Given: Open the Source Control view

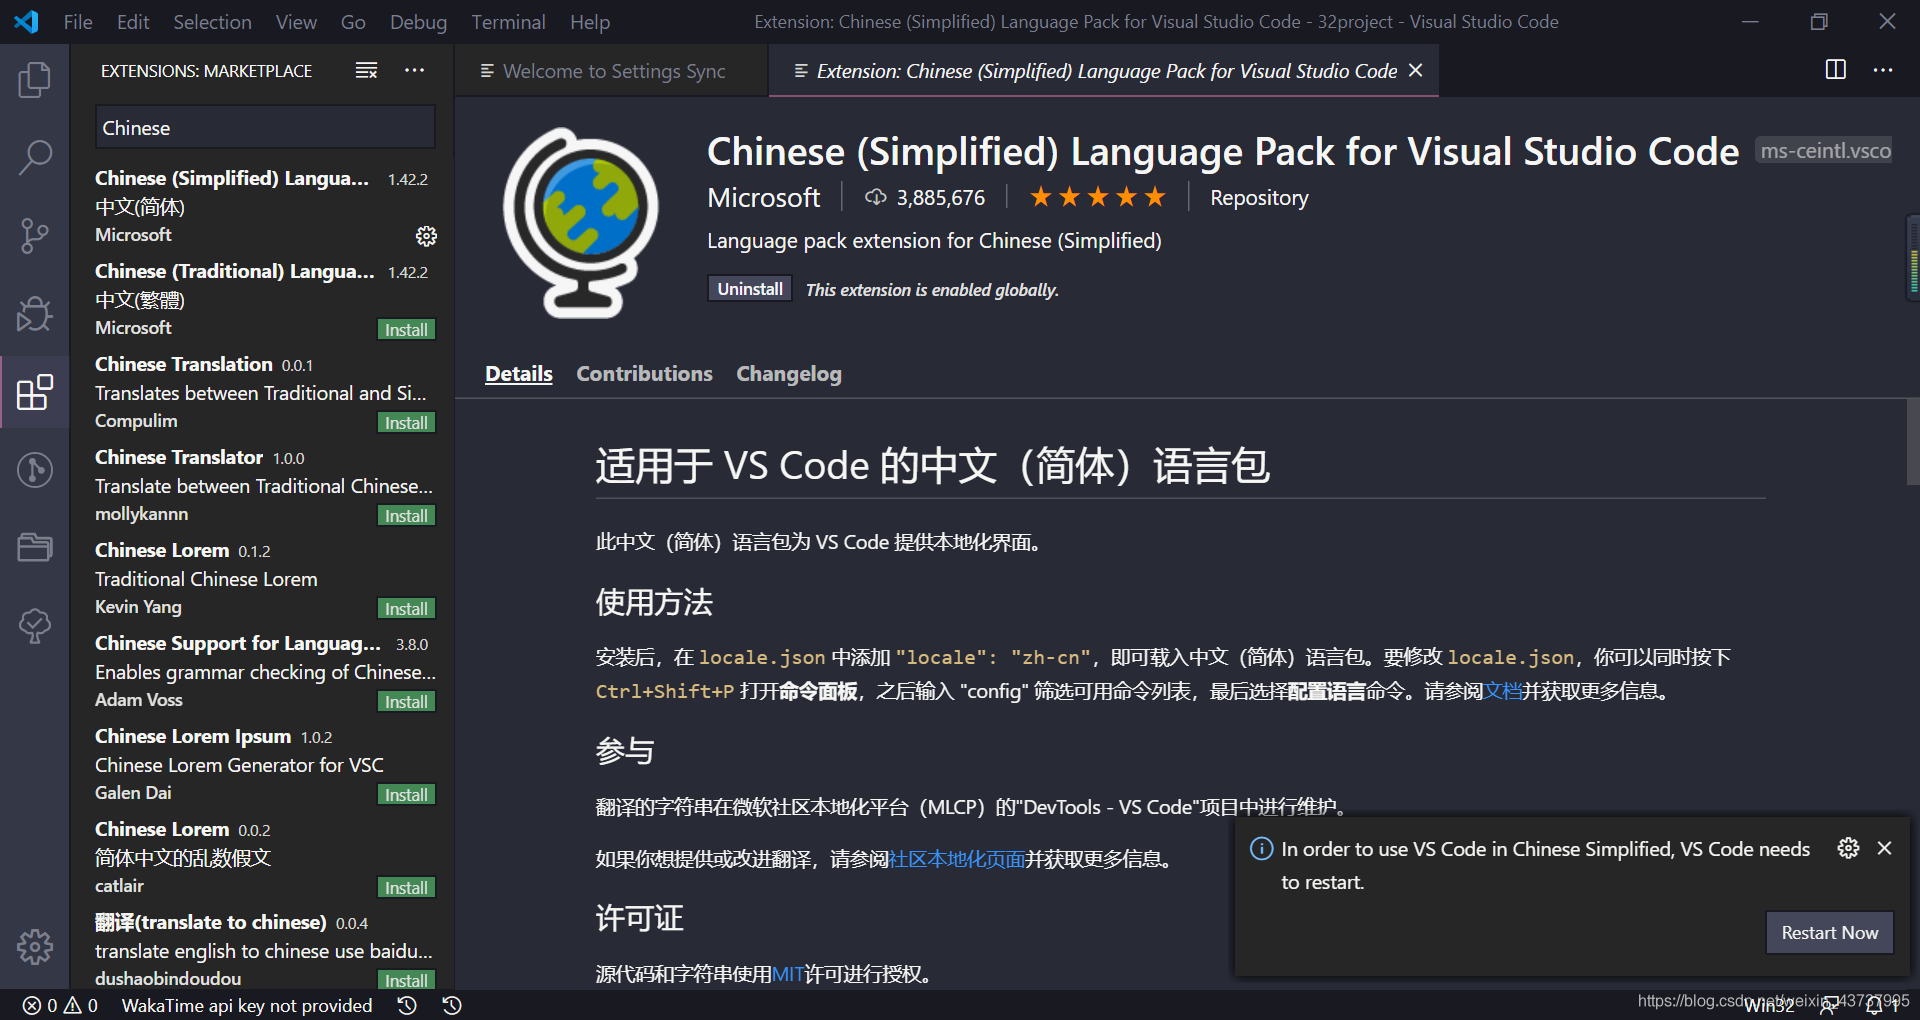Looking at the screenshot, I should pos(34,236).
